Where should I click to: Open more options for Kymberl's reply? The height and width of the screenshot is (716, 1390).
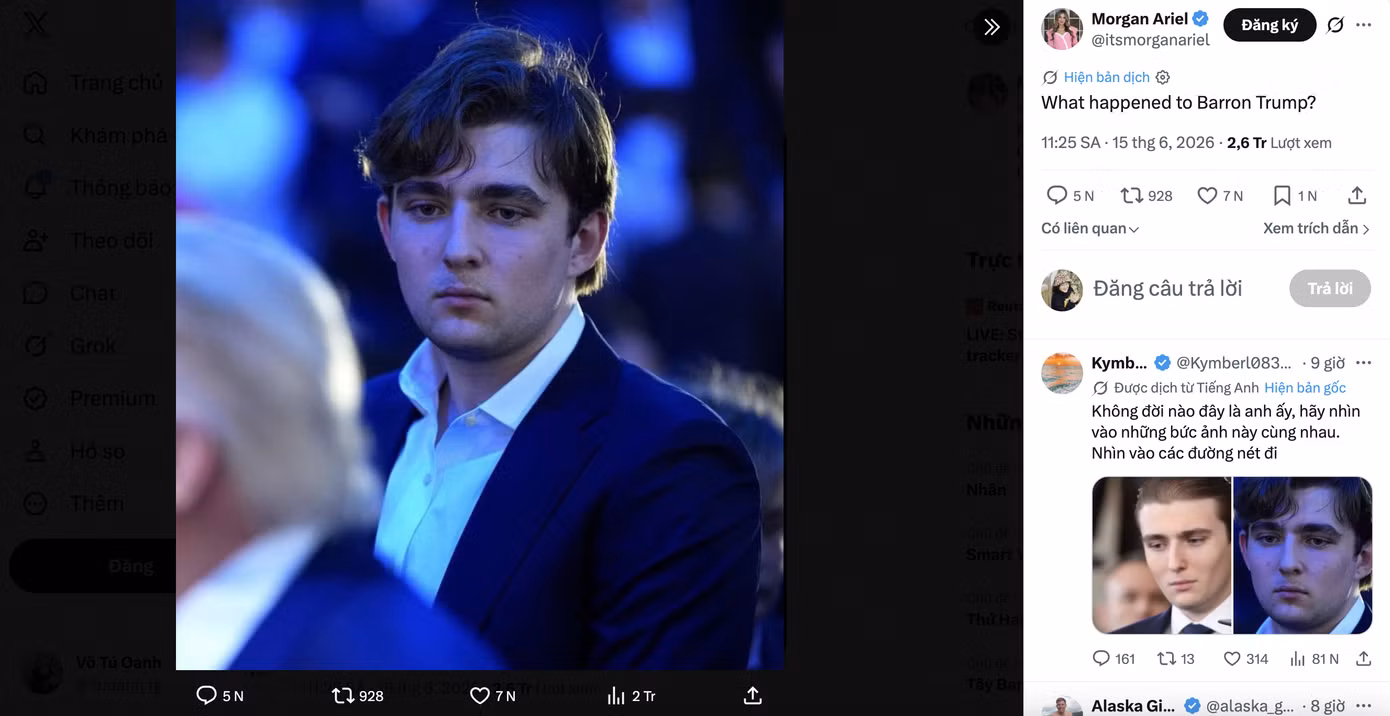point(1364,362)
